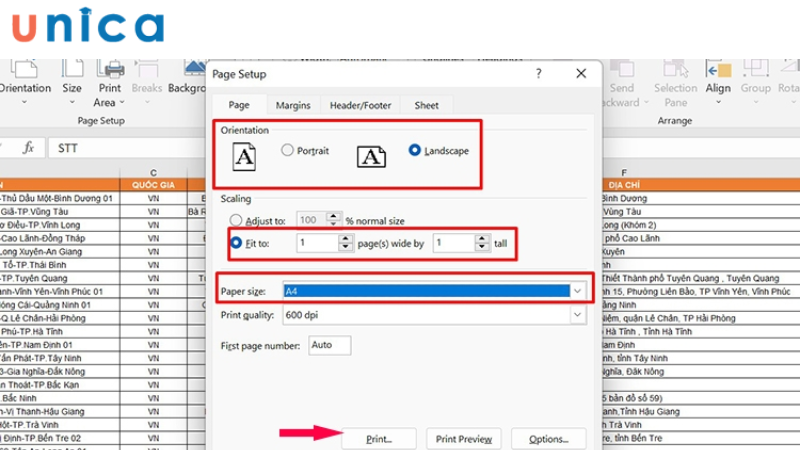
Task: Select the Adjust to scaling option
Action: coord(235,220)
